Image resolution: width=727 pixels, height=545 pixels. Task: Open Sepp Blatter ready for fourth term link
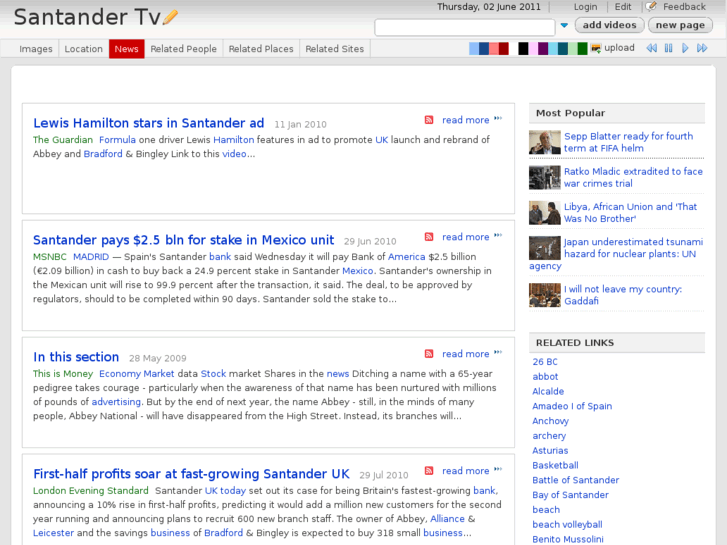coord(628,142)
